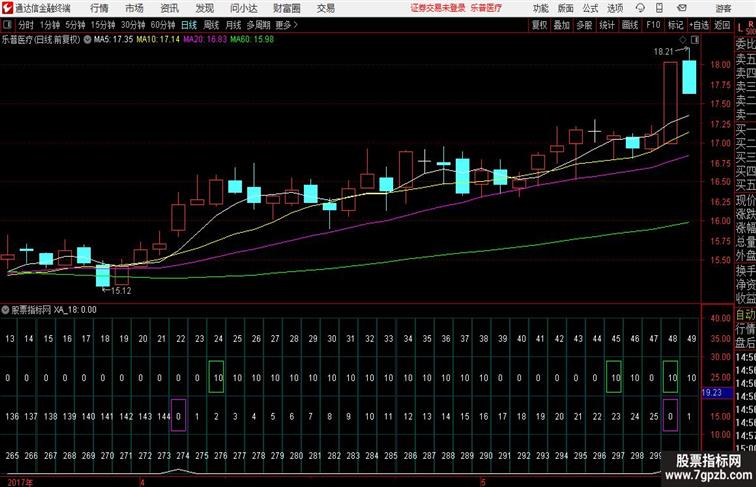
Task: Switch to the 分时 chart tab
Action: pyautogui.click(x=26, y=25)
